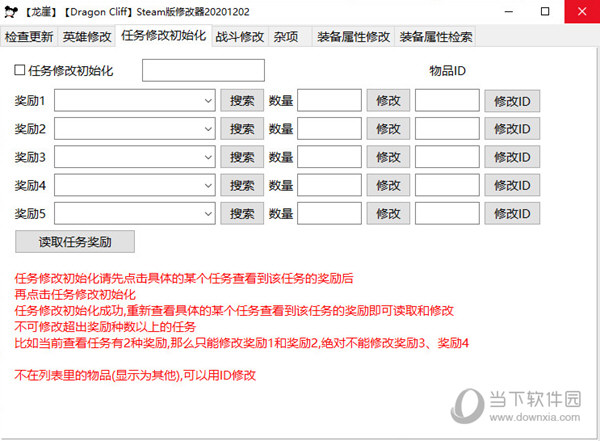Screen dimensions: 600x441
Task: Focus the 数量 field in 奖励4 row
Action: coord(329,185)
